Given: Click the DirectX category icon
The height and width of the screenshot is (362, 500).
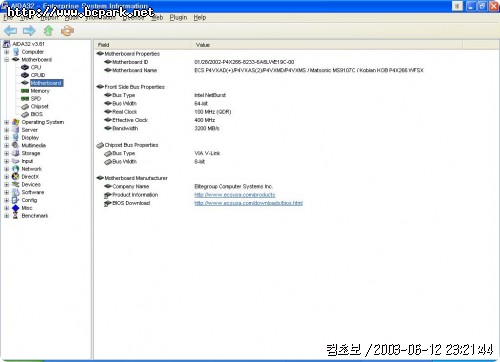Looking at the screenshot, I should coord(16,177).
